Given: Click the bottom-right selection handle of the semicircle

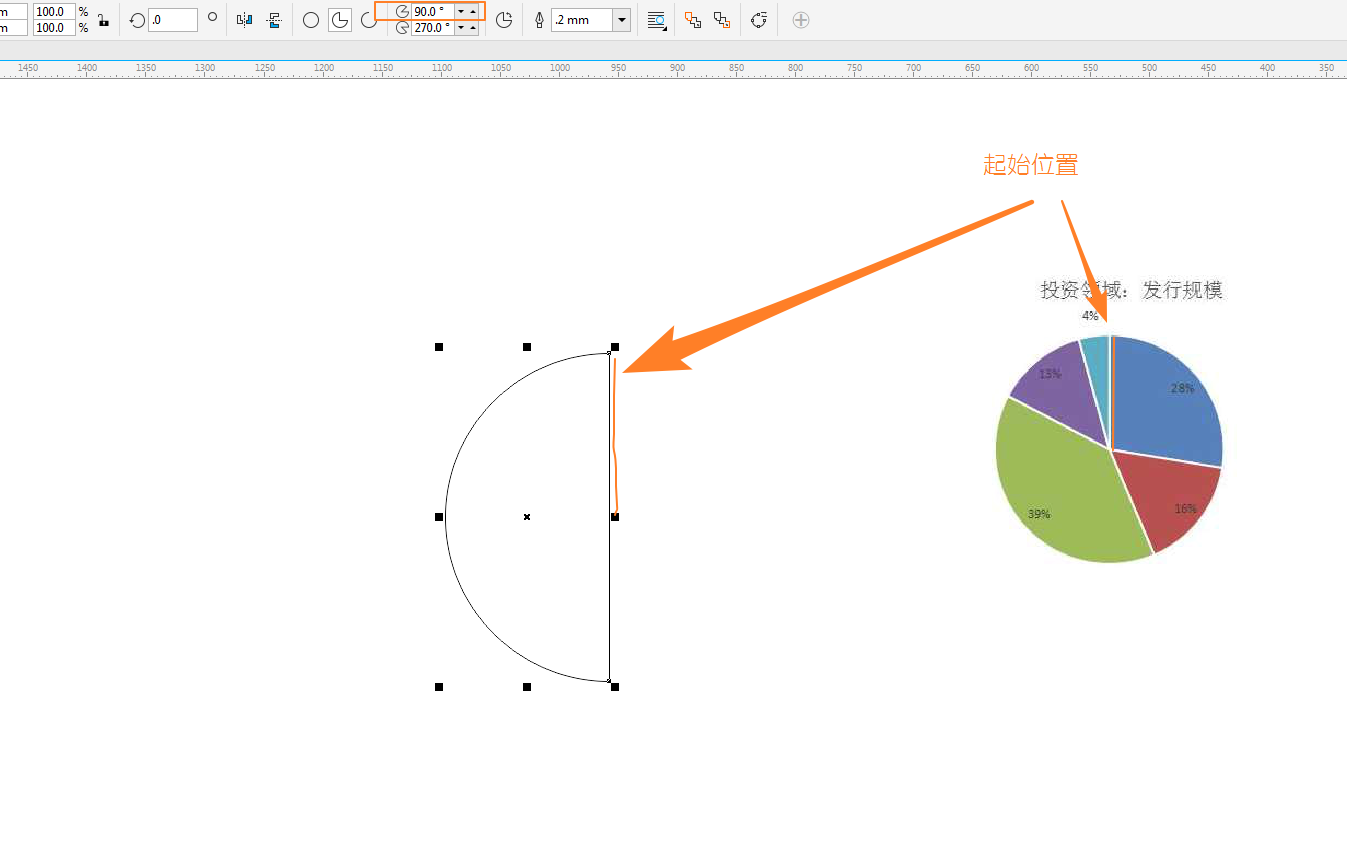Looking at the screenshot, I should 615,687.
